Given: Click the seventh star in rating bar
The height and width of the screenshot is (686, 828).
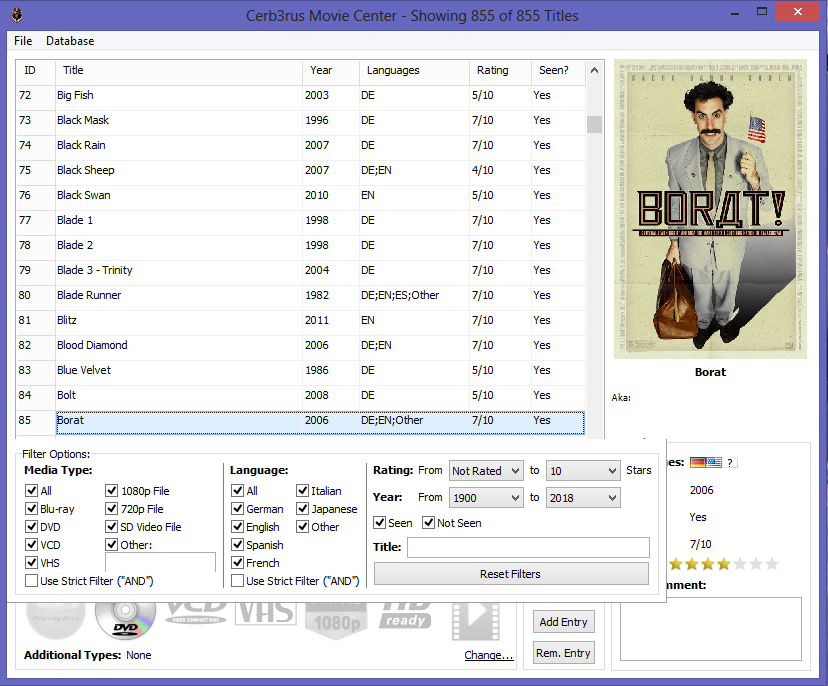Looking at the screenshot, I should (x=771, y=564).
